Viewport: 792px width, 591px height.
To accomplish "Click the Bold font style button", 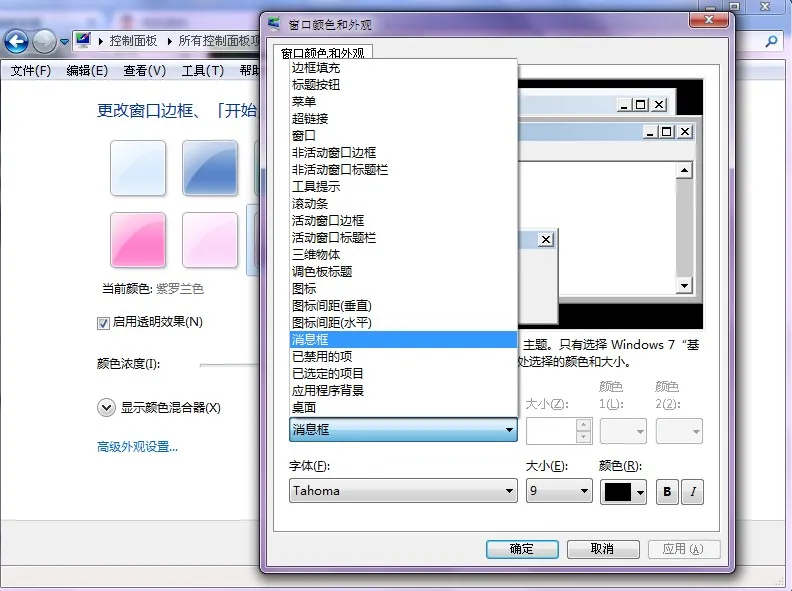I will pyautogui.click(x=666, y=491).
